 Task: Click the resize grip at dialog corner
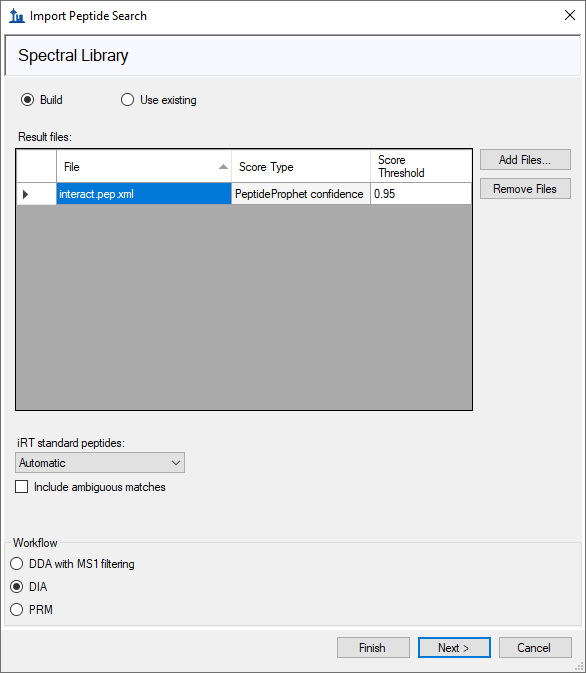pos(579,667)
